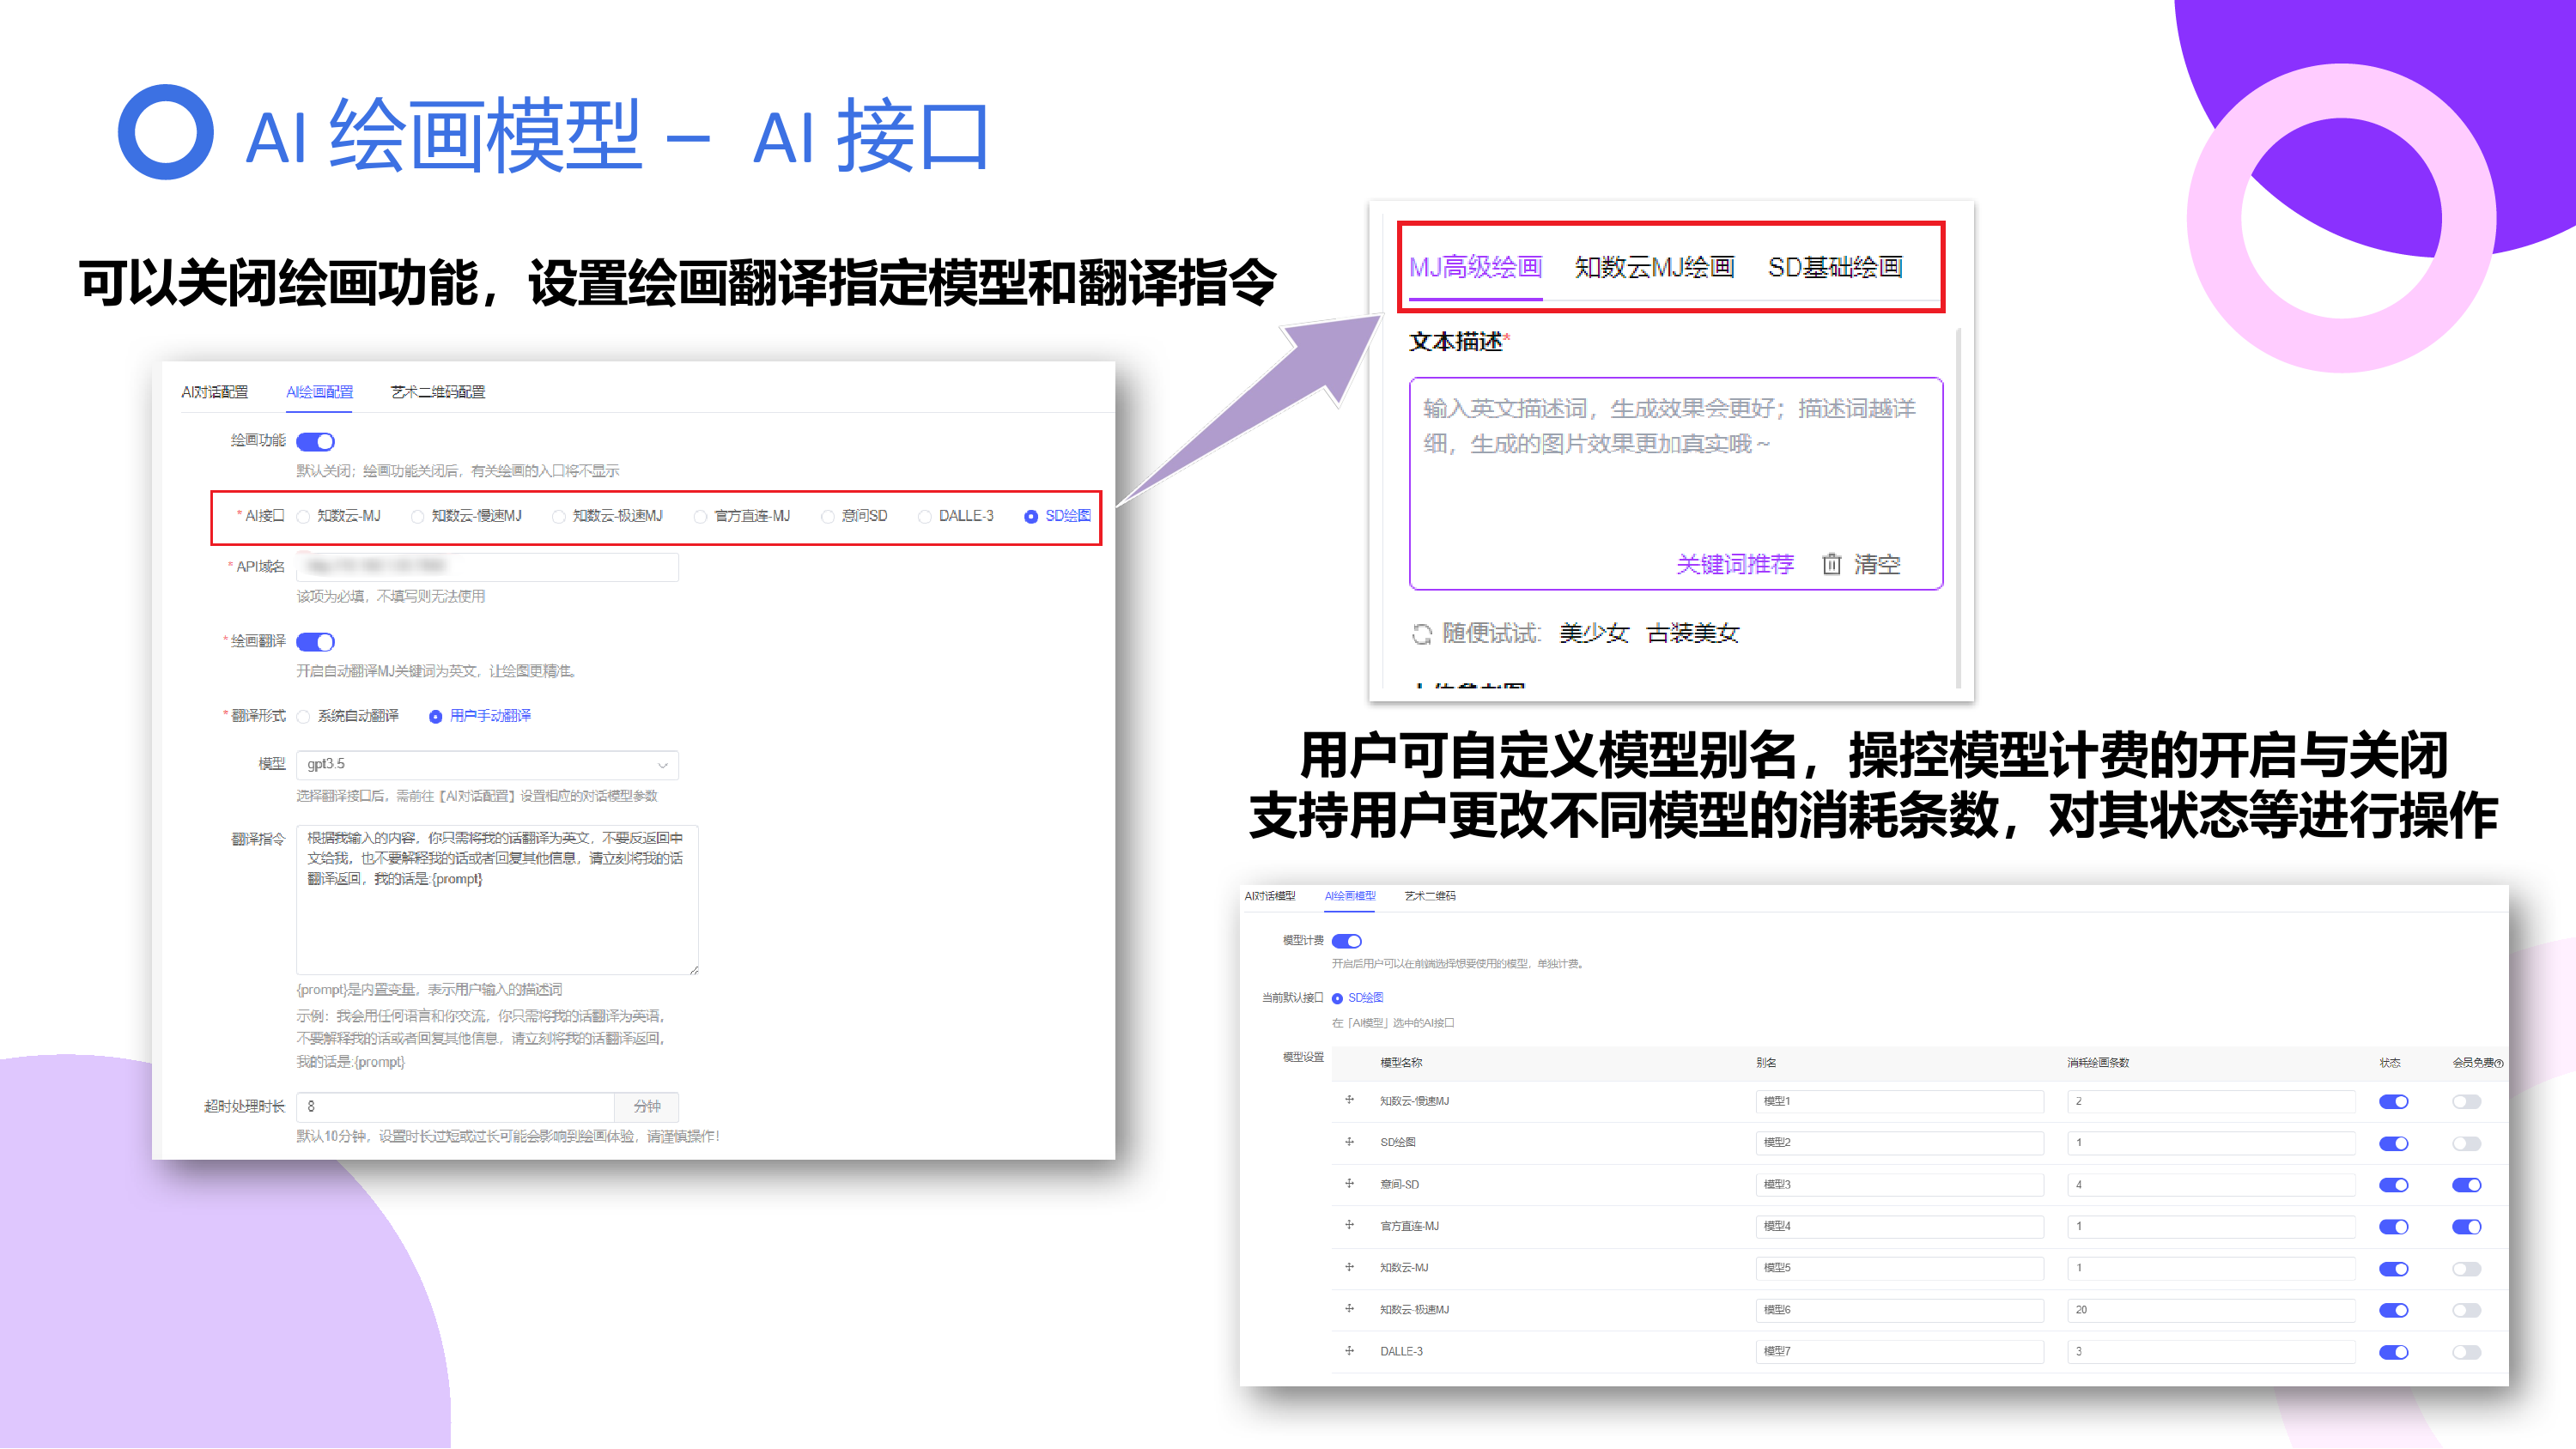This screenshot has height=1449, width=2576.
Task: Click the refresh icon beside 随便试试
Action: point(1421,634)
